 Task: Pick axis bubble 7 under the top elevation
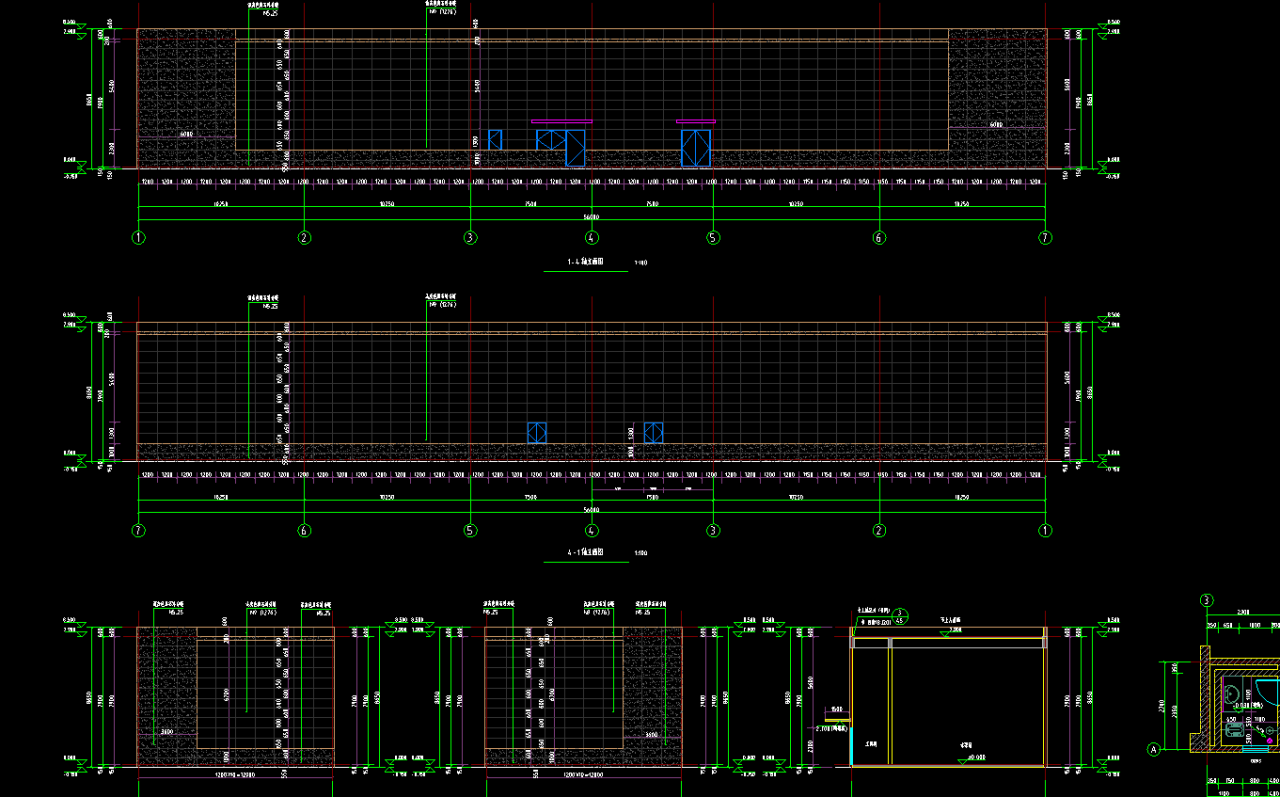click(x=1045, y=238)
